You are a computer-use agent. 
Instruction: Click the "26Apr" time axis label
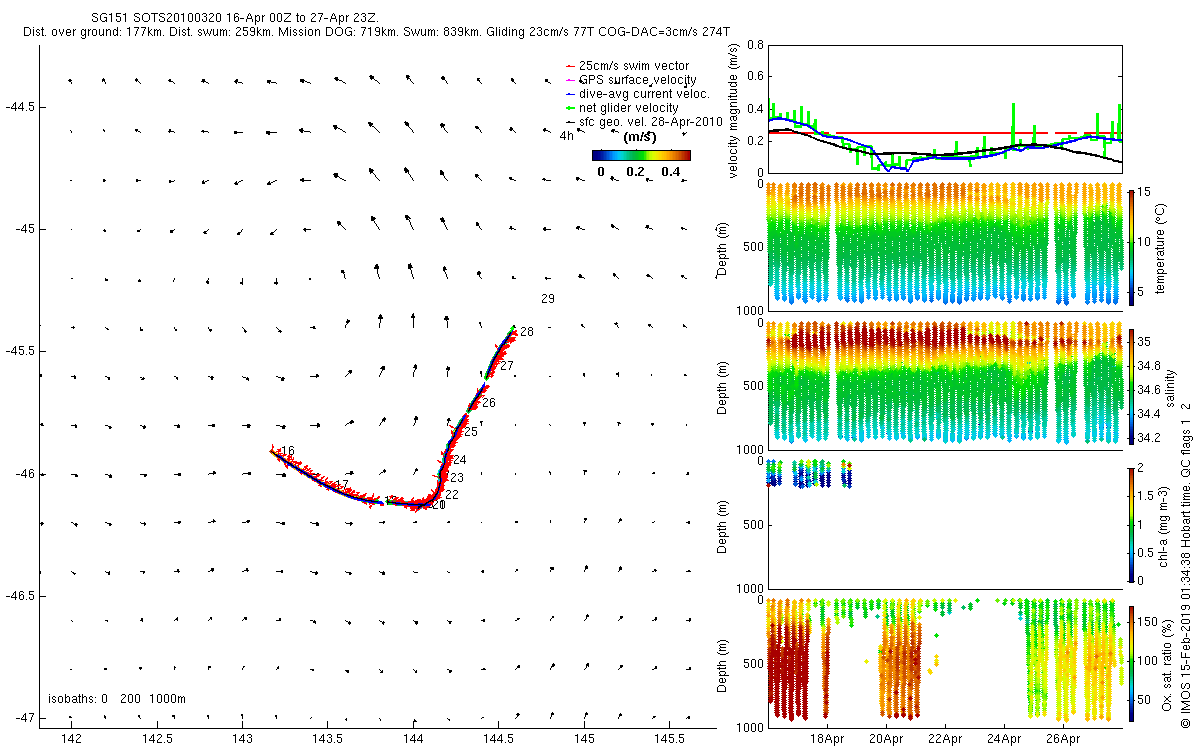(x=1063, y=740)
